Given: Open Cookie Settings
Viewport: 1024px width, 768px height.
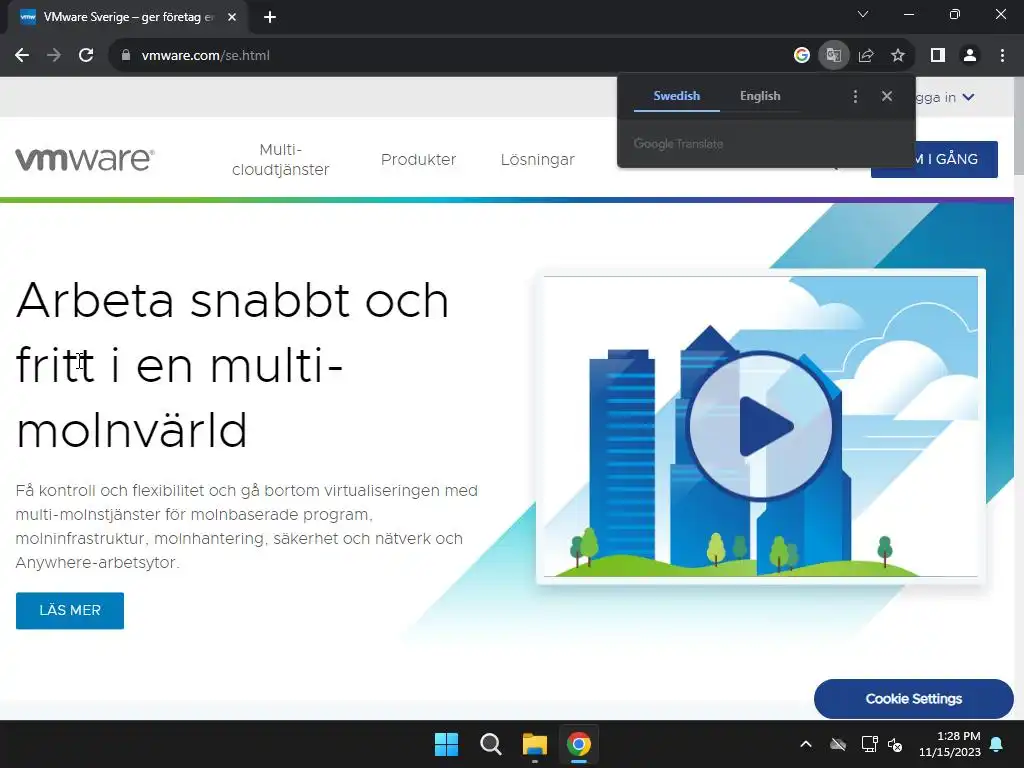Looking at the screenshot, I should tap(914, 699).
